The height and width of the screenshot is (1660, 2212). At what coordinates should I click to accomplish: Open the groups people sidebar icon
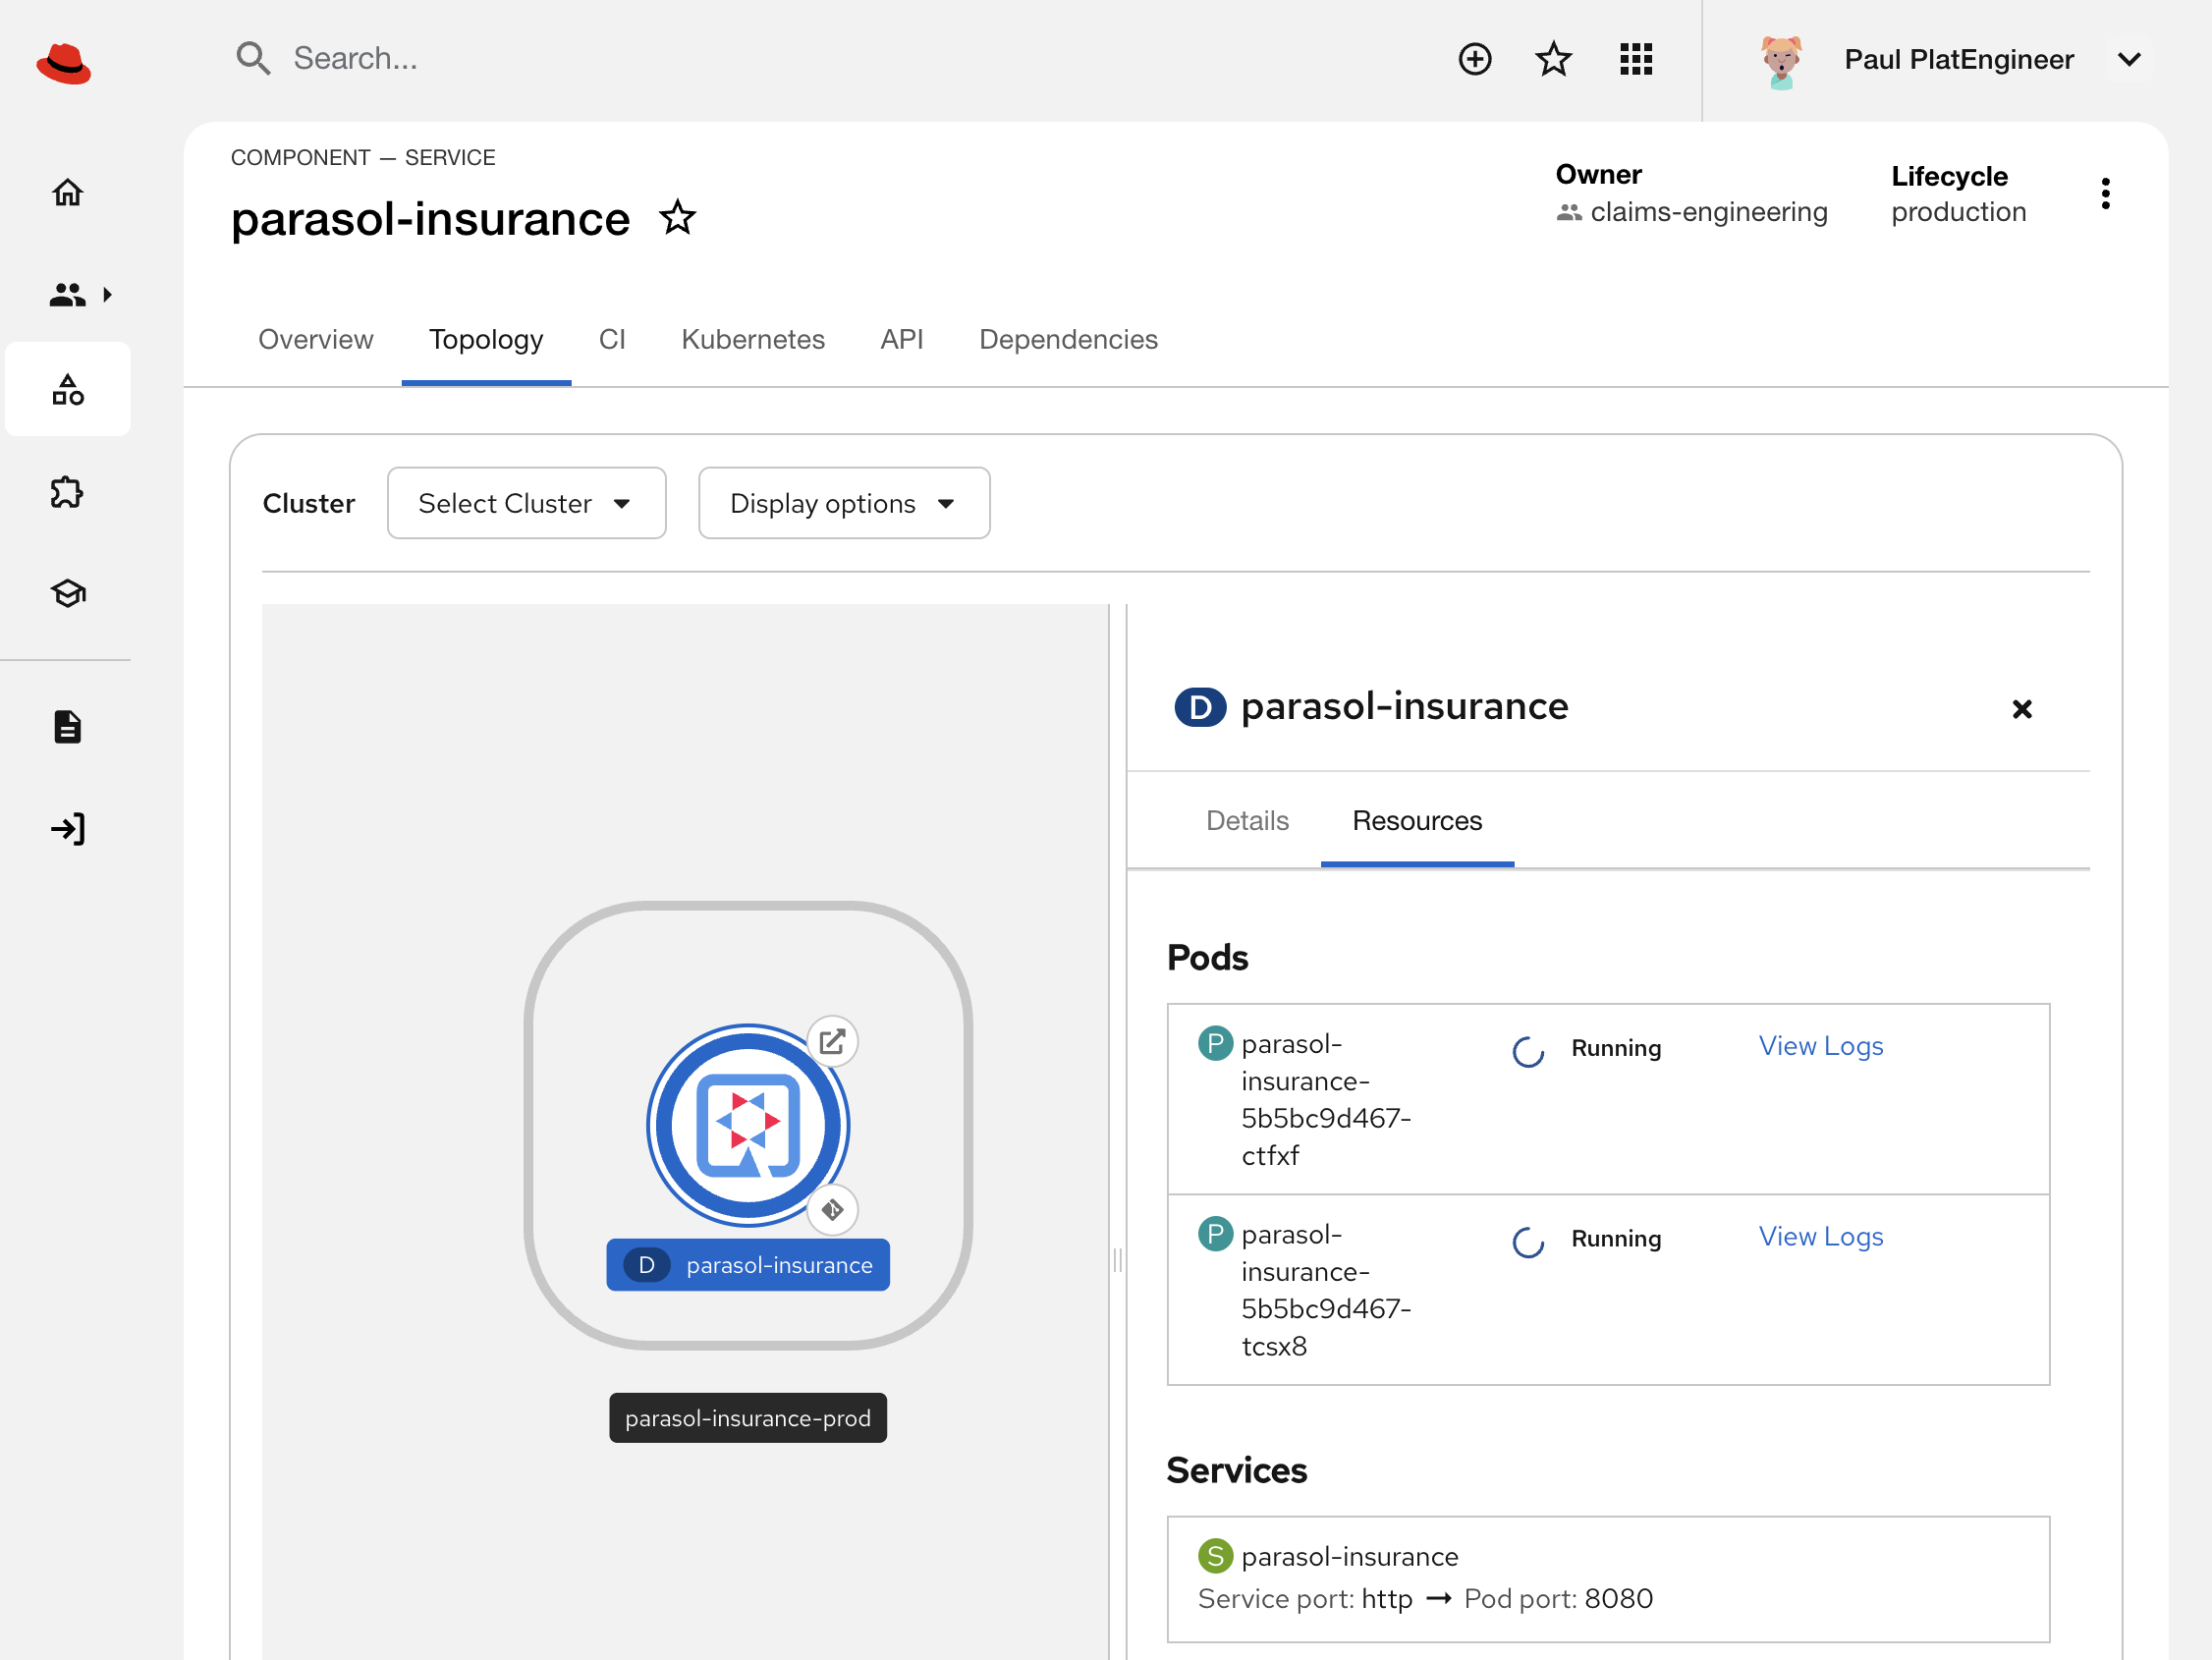pyautogui.click(x=67, y=295)
